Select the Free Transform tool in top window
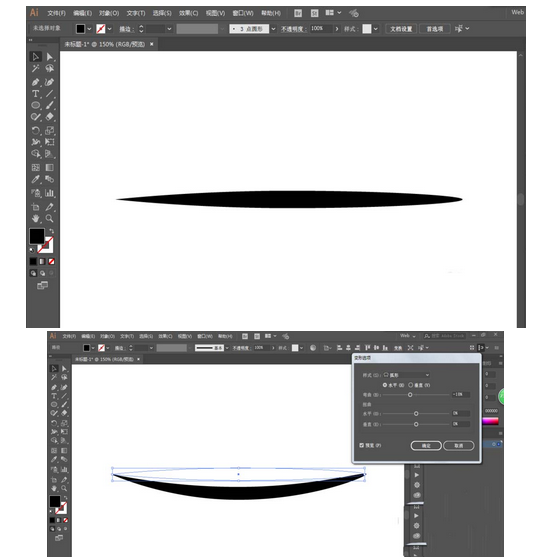 (49, 142)
